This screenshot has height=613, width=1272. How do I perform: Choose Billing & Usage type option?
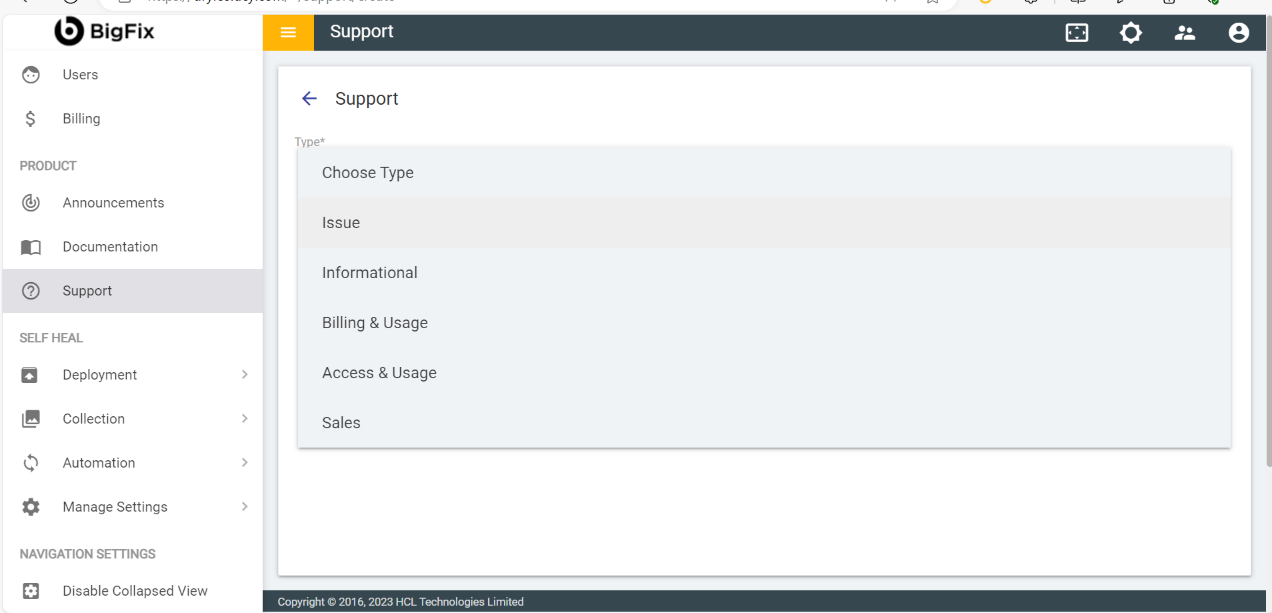pyautogui.click(x=764, y=323)
